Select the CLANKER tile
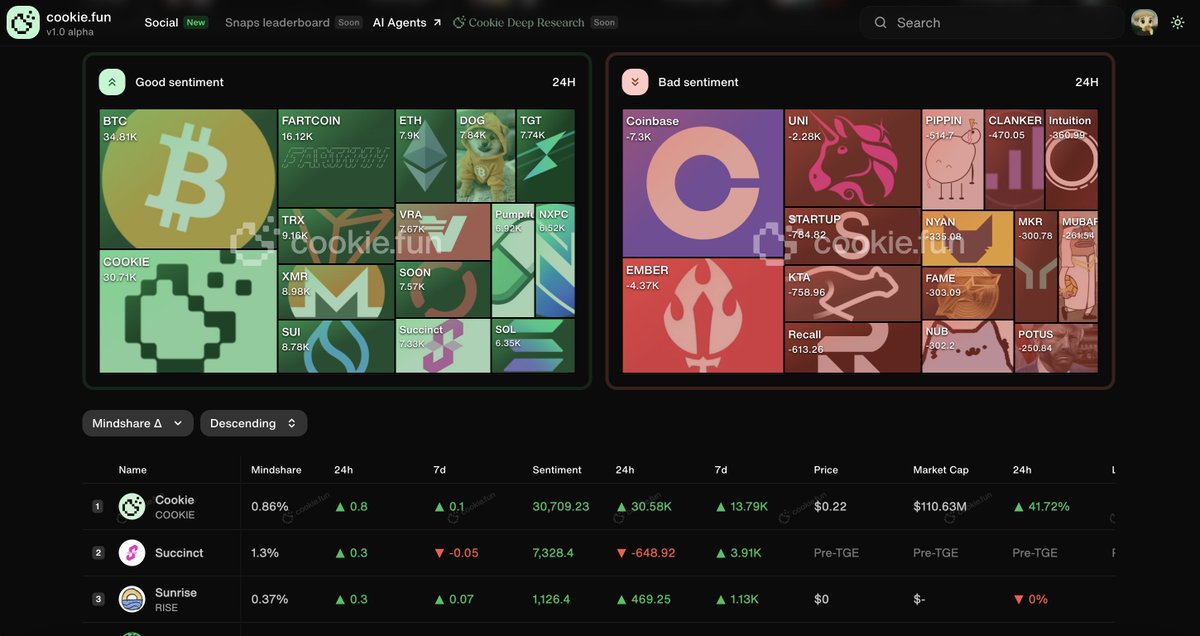The image size is (1200, 636). pos(1015,159)
